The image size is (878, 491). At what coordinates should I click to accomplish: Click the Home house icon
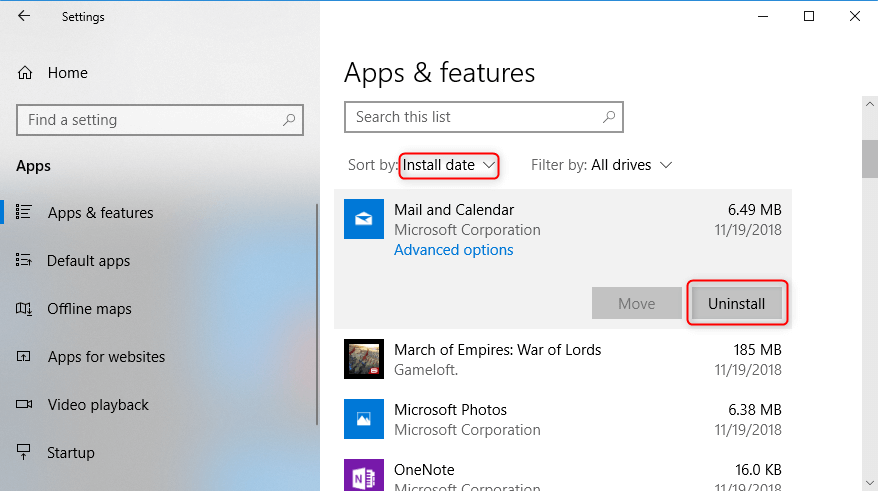click(x=25, y=73)
